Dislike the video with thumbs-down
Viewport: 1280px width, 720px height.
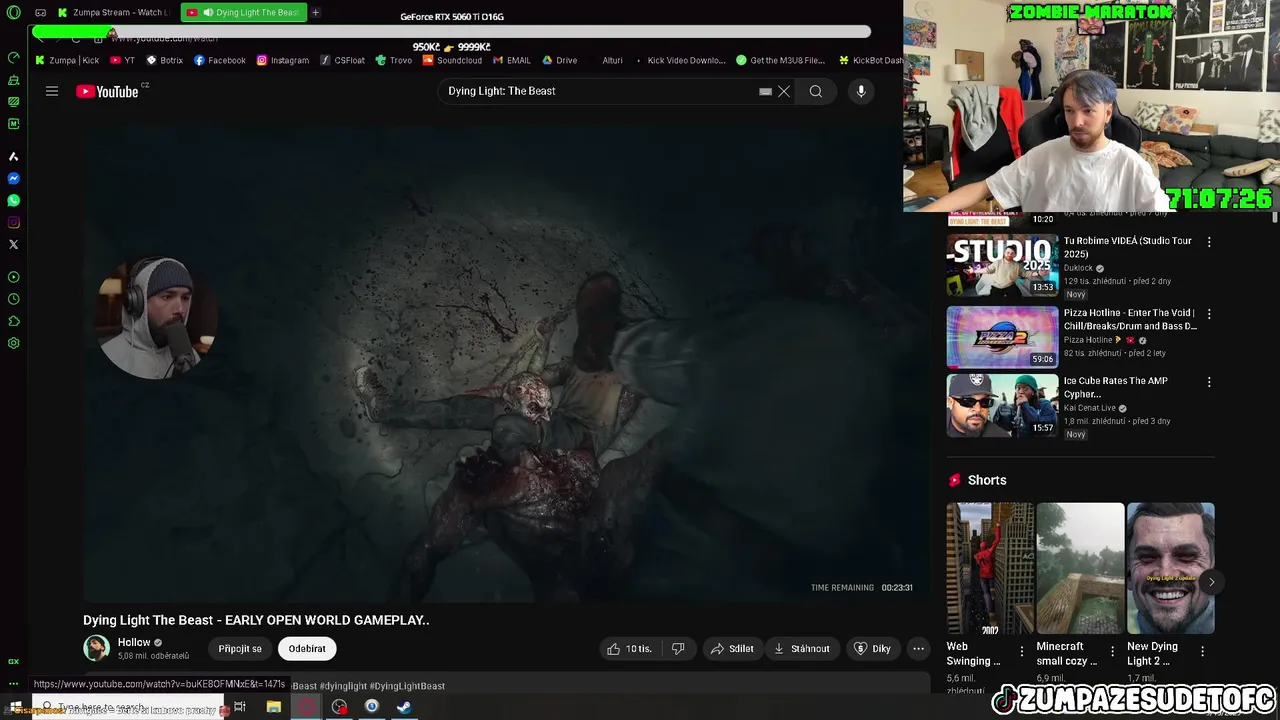[x=678, y=649]
